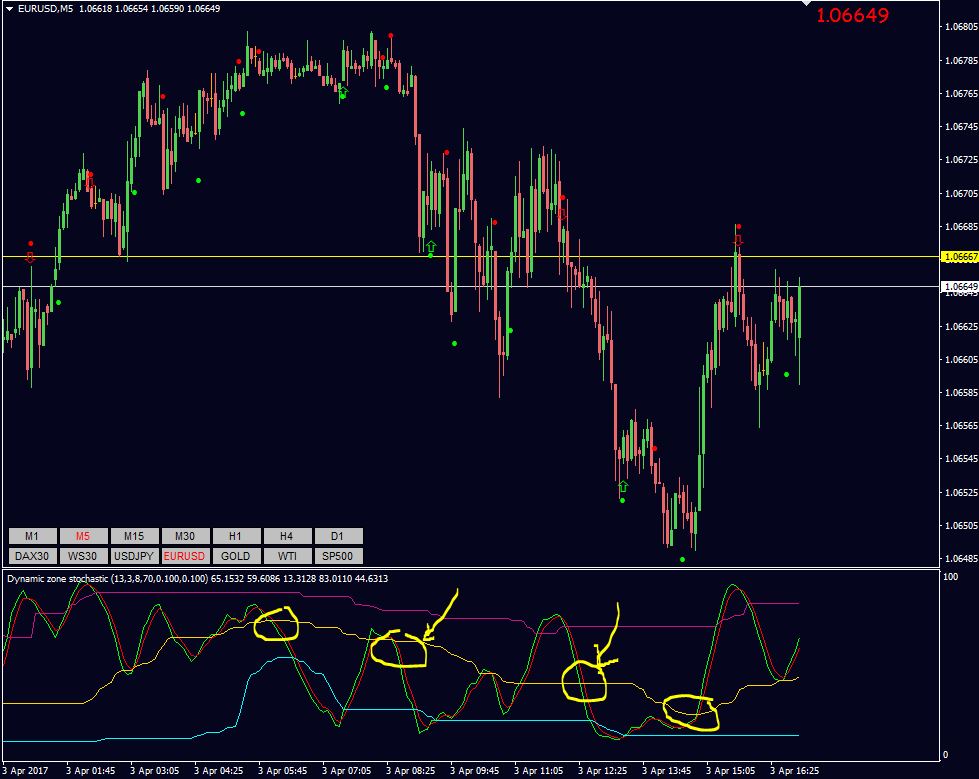Select green buy arrow near 08:25 above yellow line
The image size is (979, 779).
431,246
